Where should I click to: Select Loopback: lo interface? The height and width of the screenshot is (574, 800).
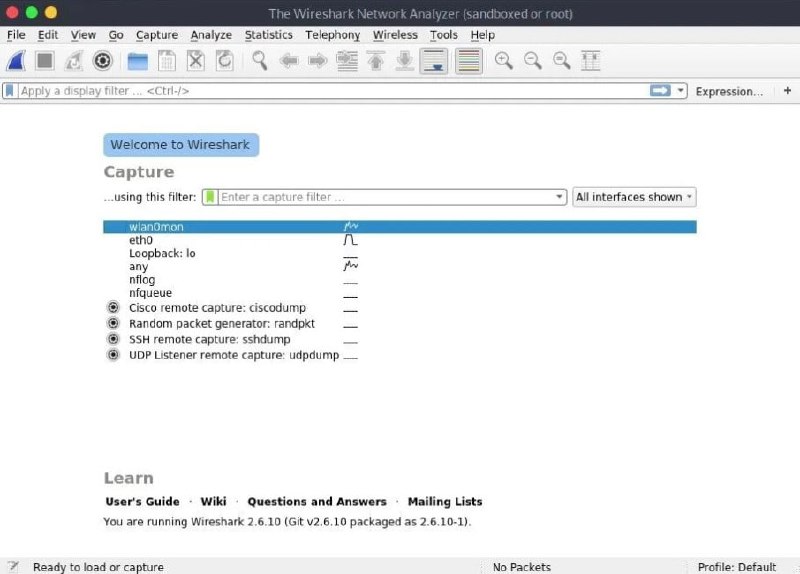(399, 253)
